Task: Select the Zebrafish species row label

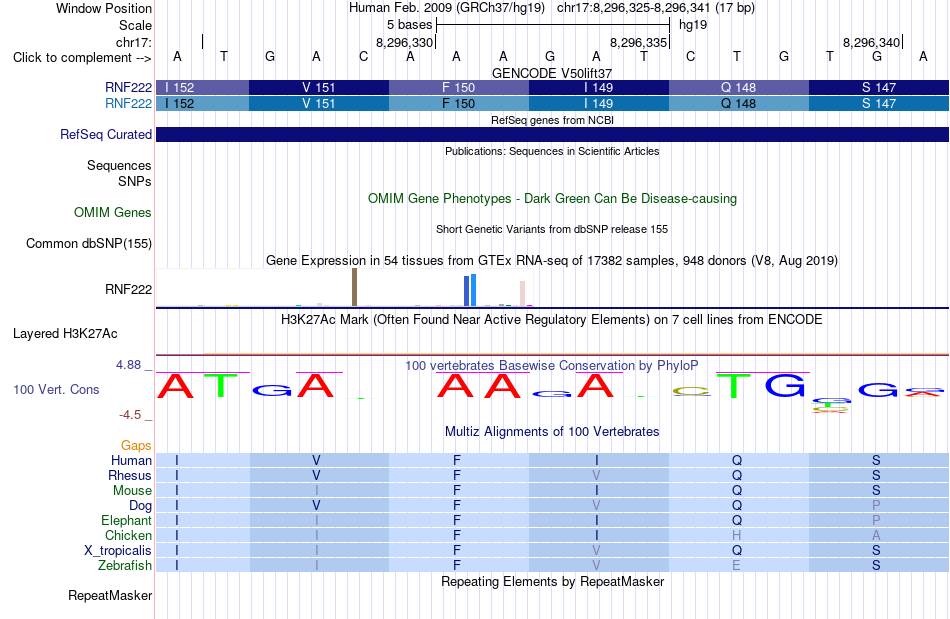Action: click(x=125, y=565)
